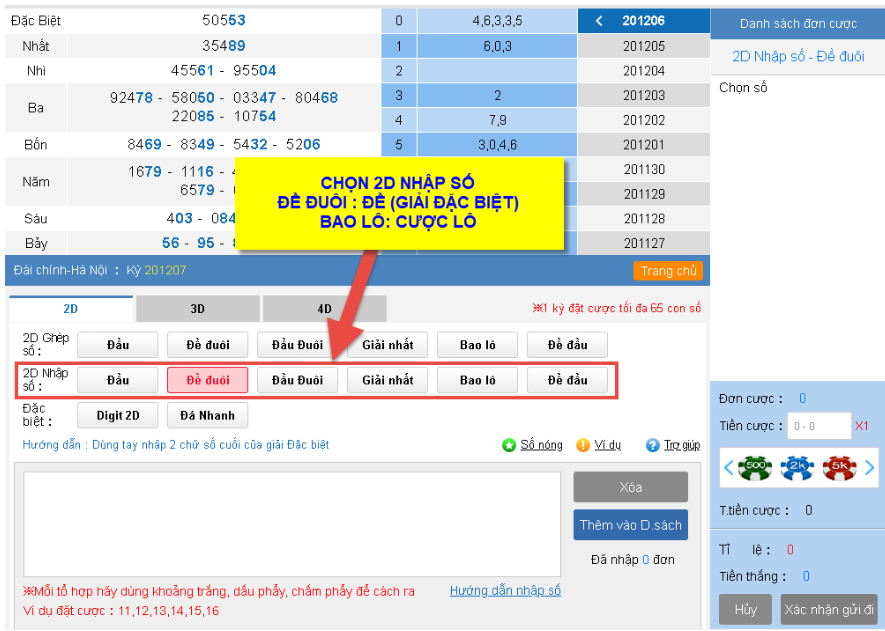Switch to the 3D tab
This screenshot has height=631, width=885.
click(x=197, y=309)
